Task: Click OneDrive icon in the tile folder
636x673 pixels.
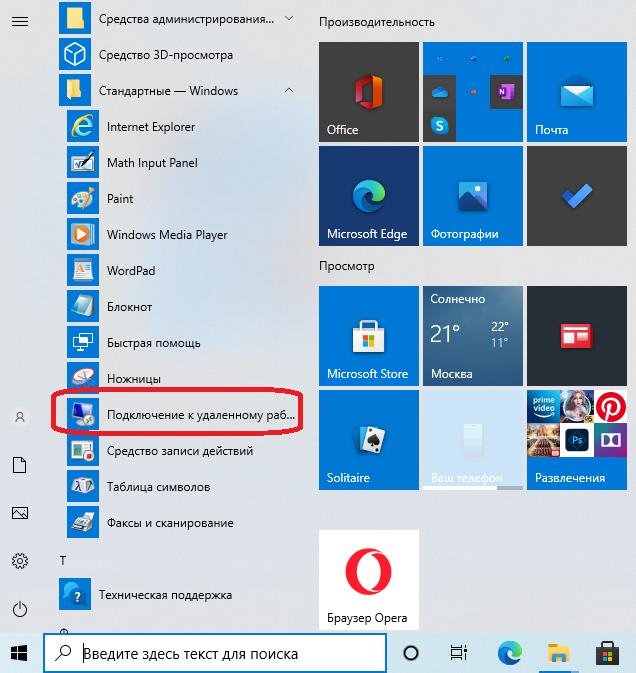Action: pos(439,92)
